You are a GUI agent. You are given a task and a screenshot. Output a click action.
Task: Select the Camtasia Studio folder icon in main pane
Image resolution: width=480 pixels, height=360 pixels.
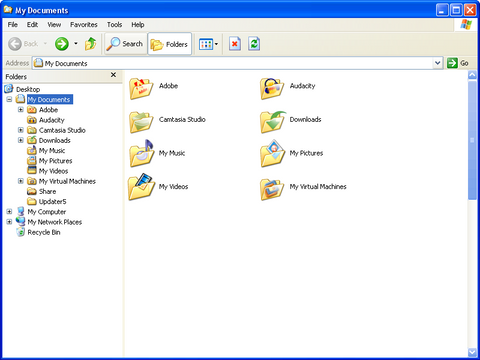(x=141, y=122)
